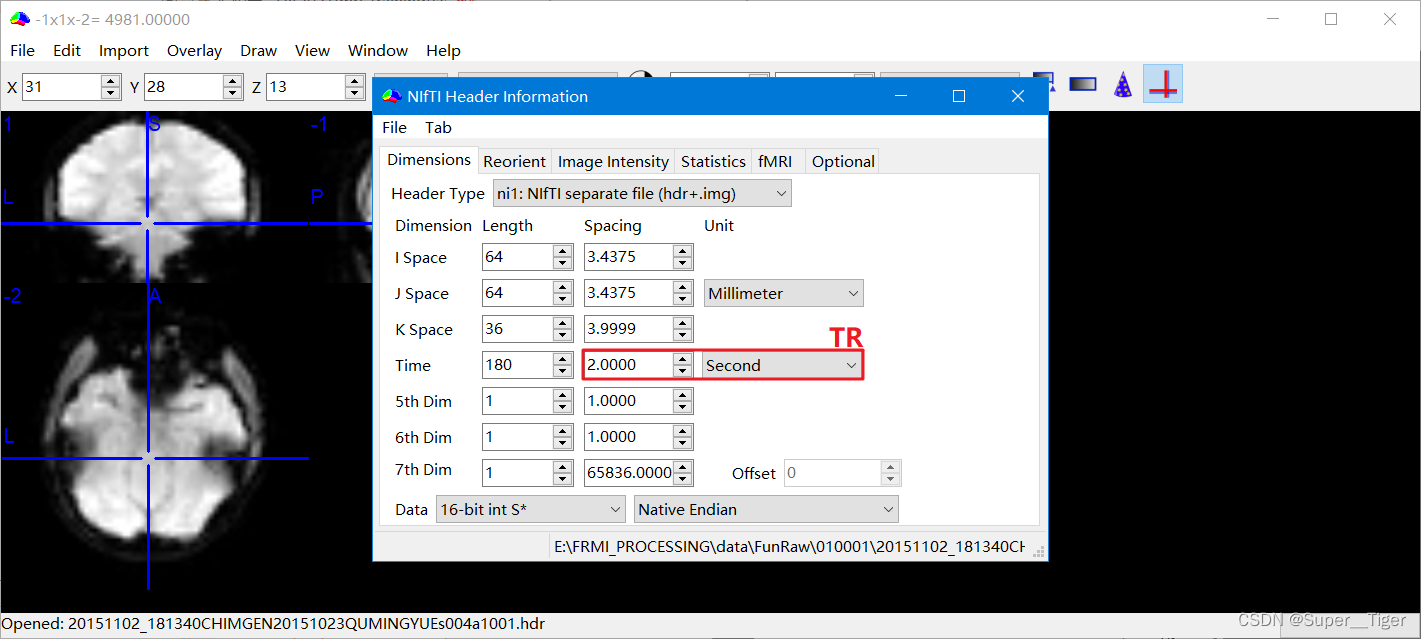The width and height of the screenshot is (1421, 639).
Task: Click the Time length field showing 180
Action: [x=517, y=365]
